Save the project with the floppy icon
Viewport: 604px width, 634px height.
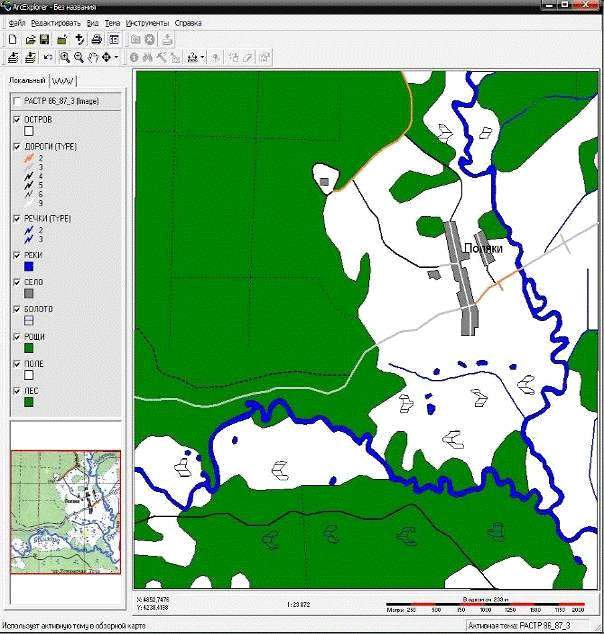coord(45,39)
